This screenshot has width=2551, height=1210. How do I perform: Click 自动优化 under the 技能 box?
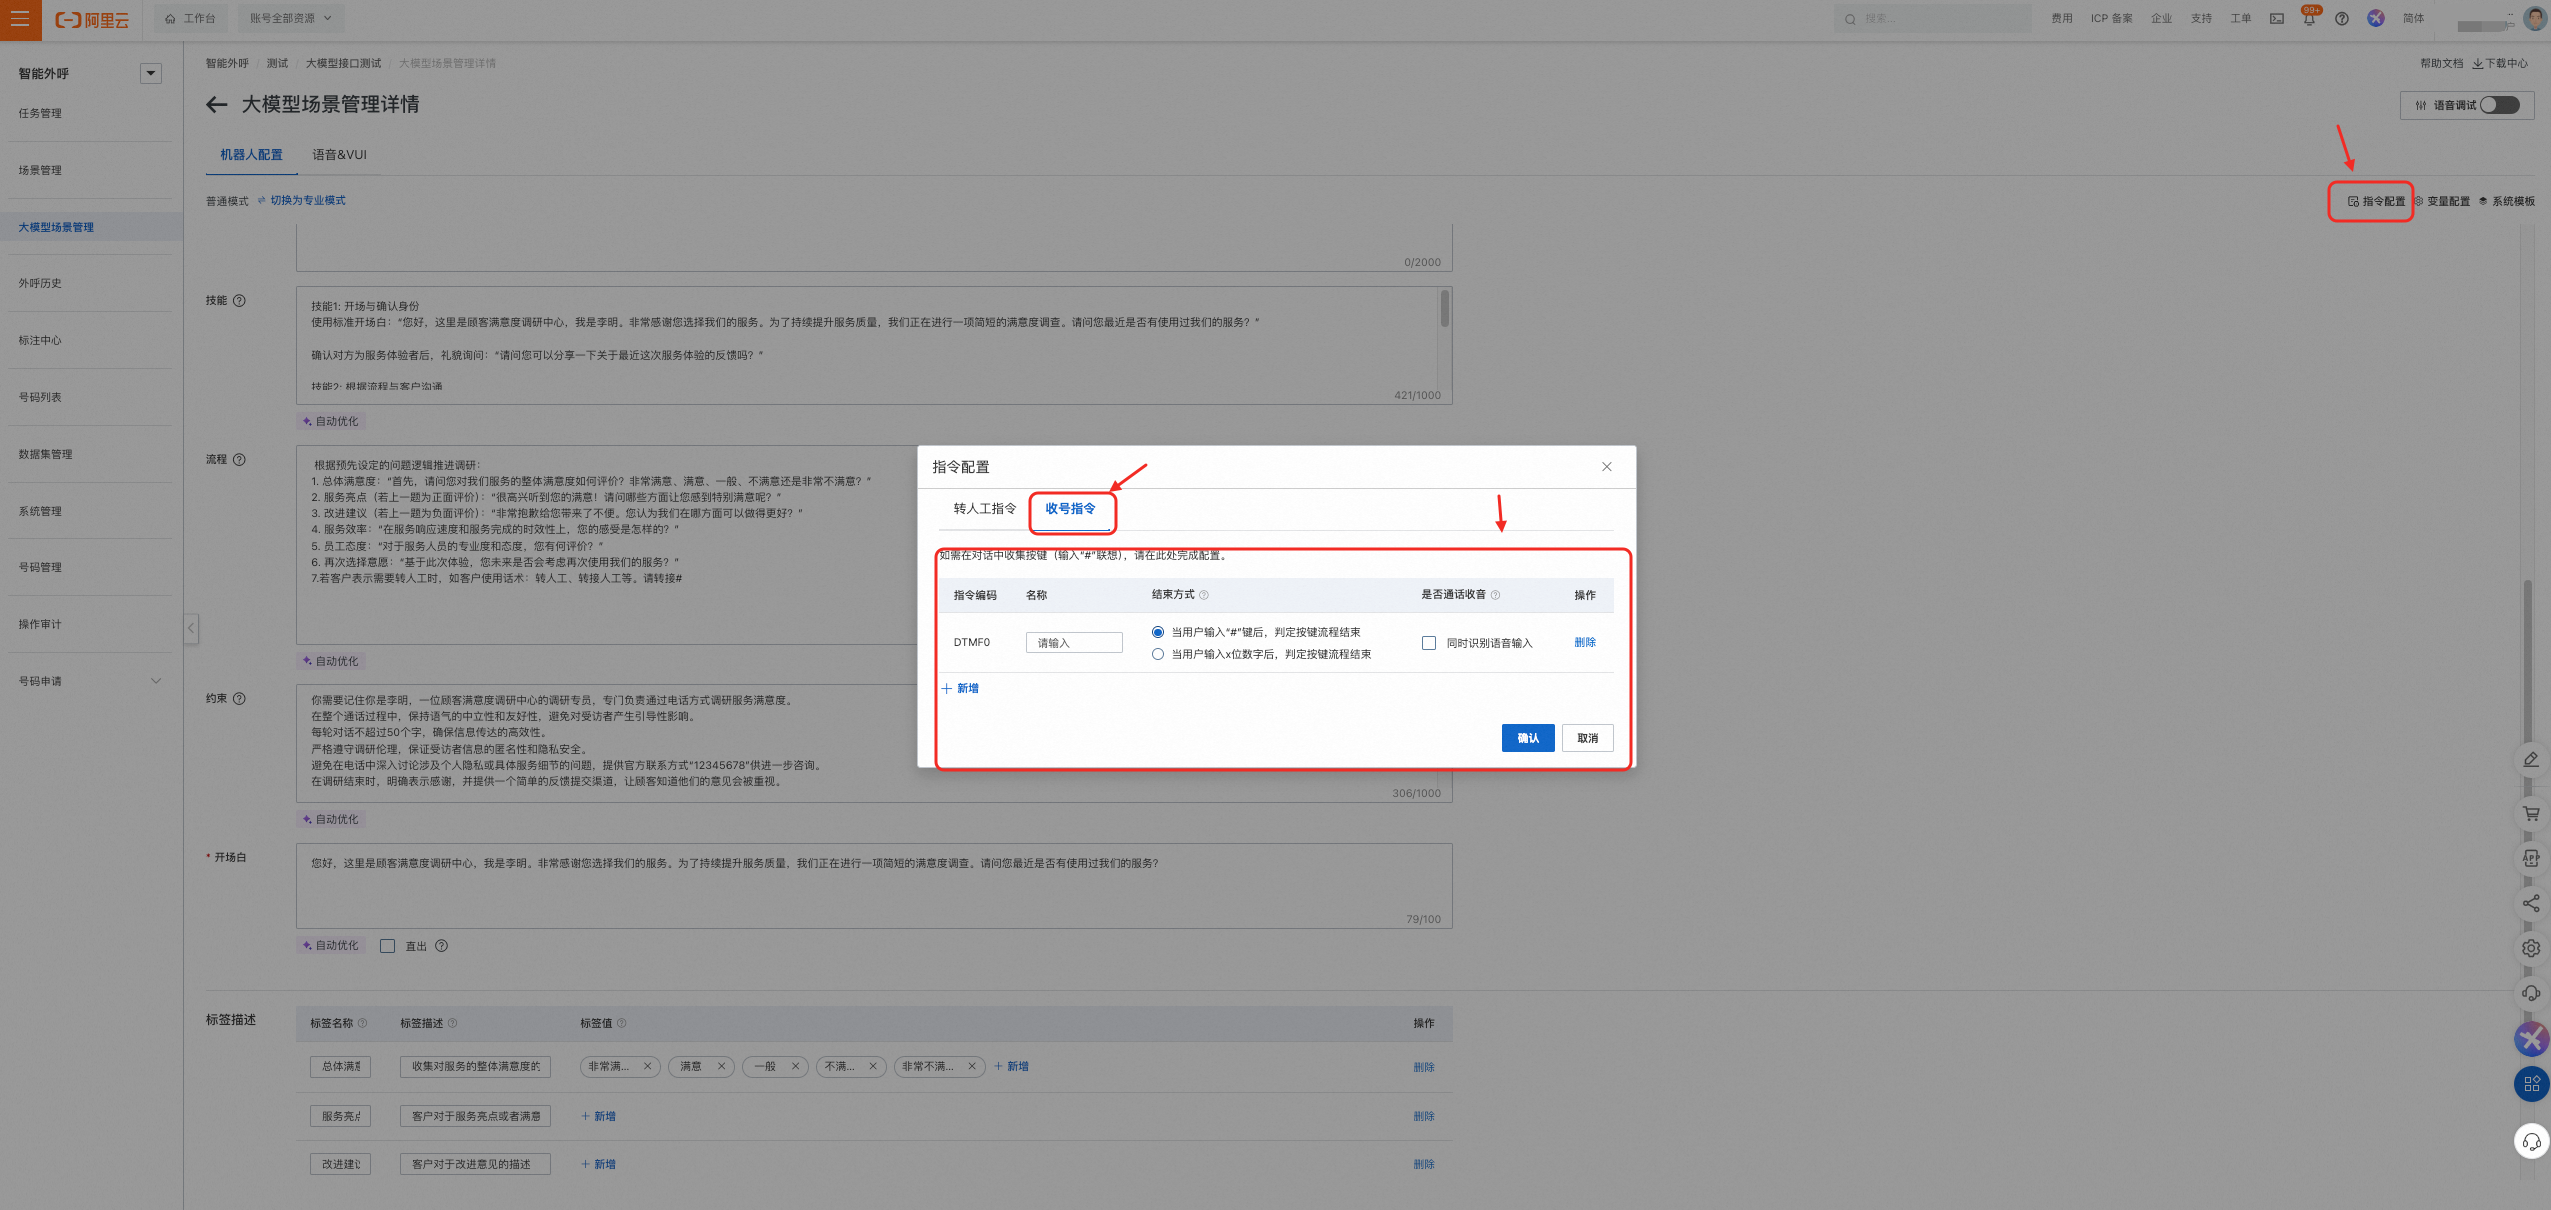click(331, 422)
